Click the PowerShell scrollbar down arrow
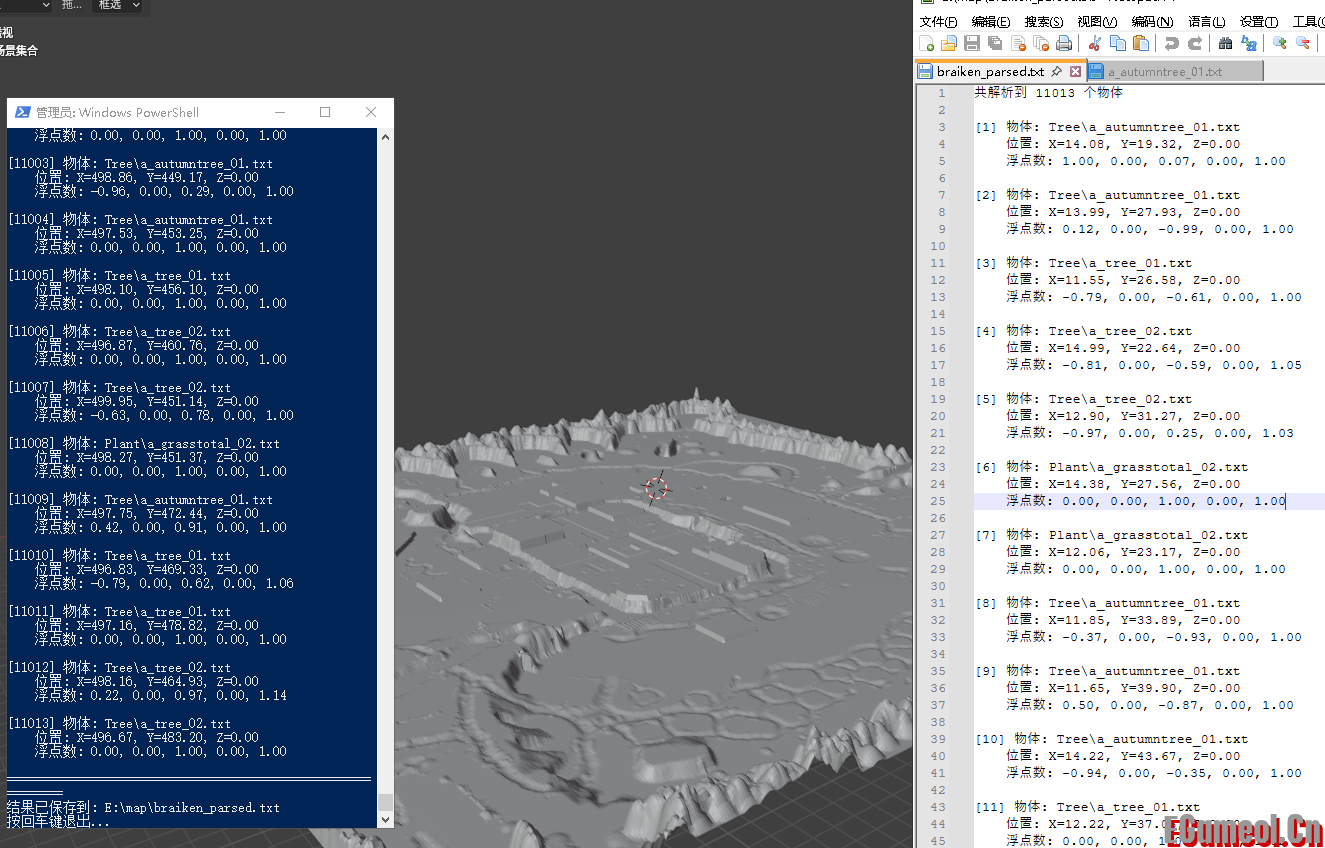The height and width of the screenshot is (848, 1325). coord(386,819)
